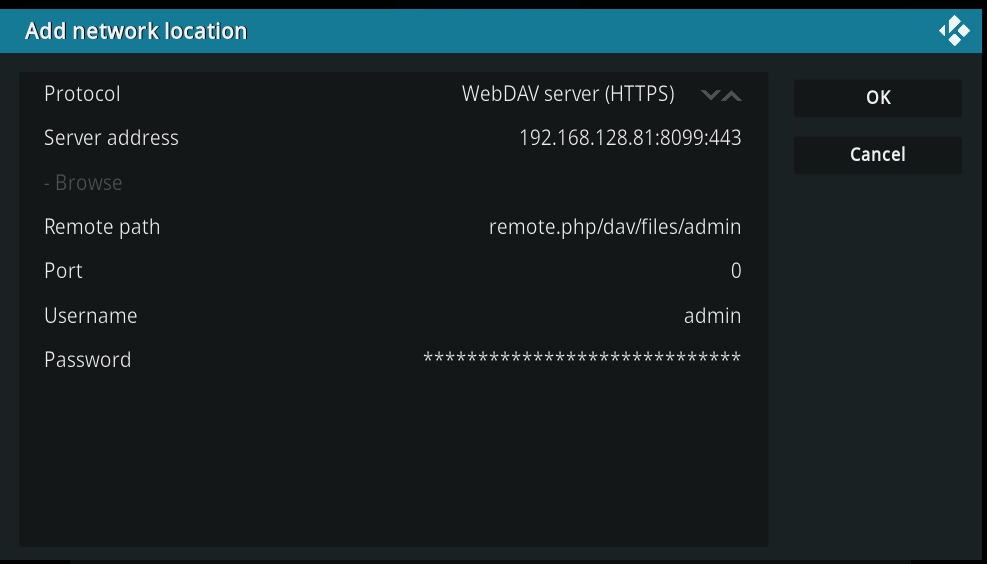
Task: Select the Protocol setting label
Action: pos(82,94)
